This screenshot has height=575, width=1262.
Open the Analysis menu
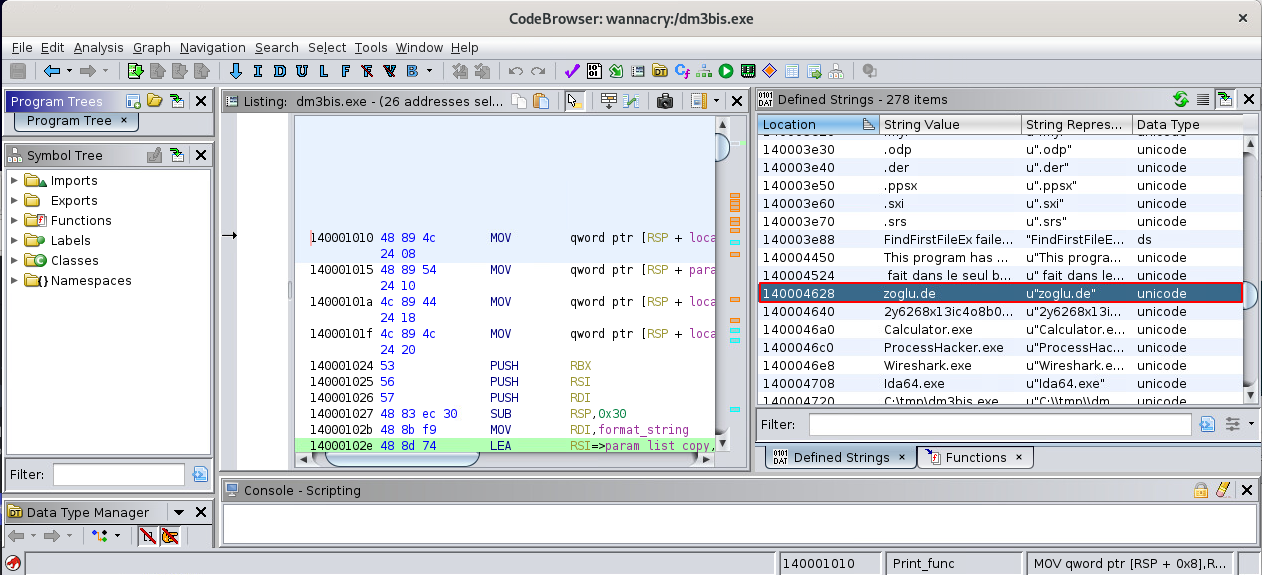click(98, 47)
